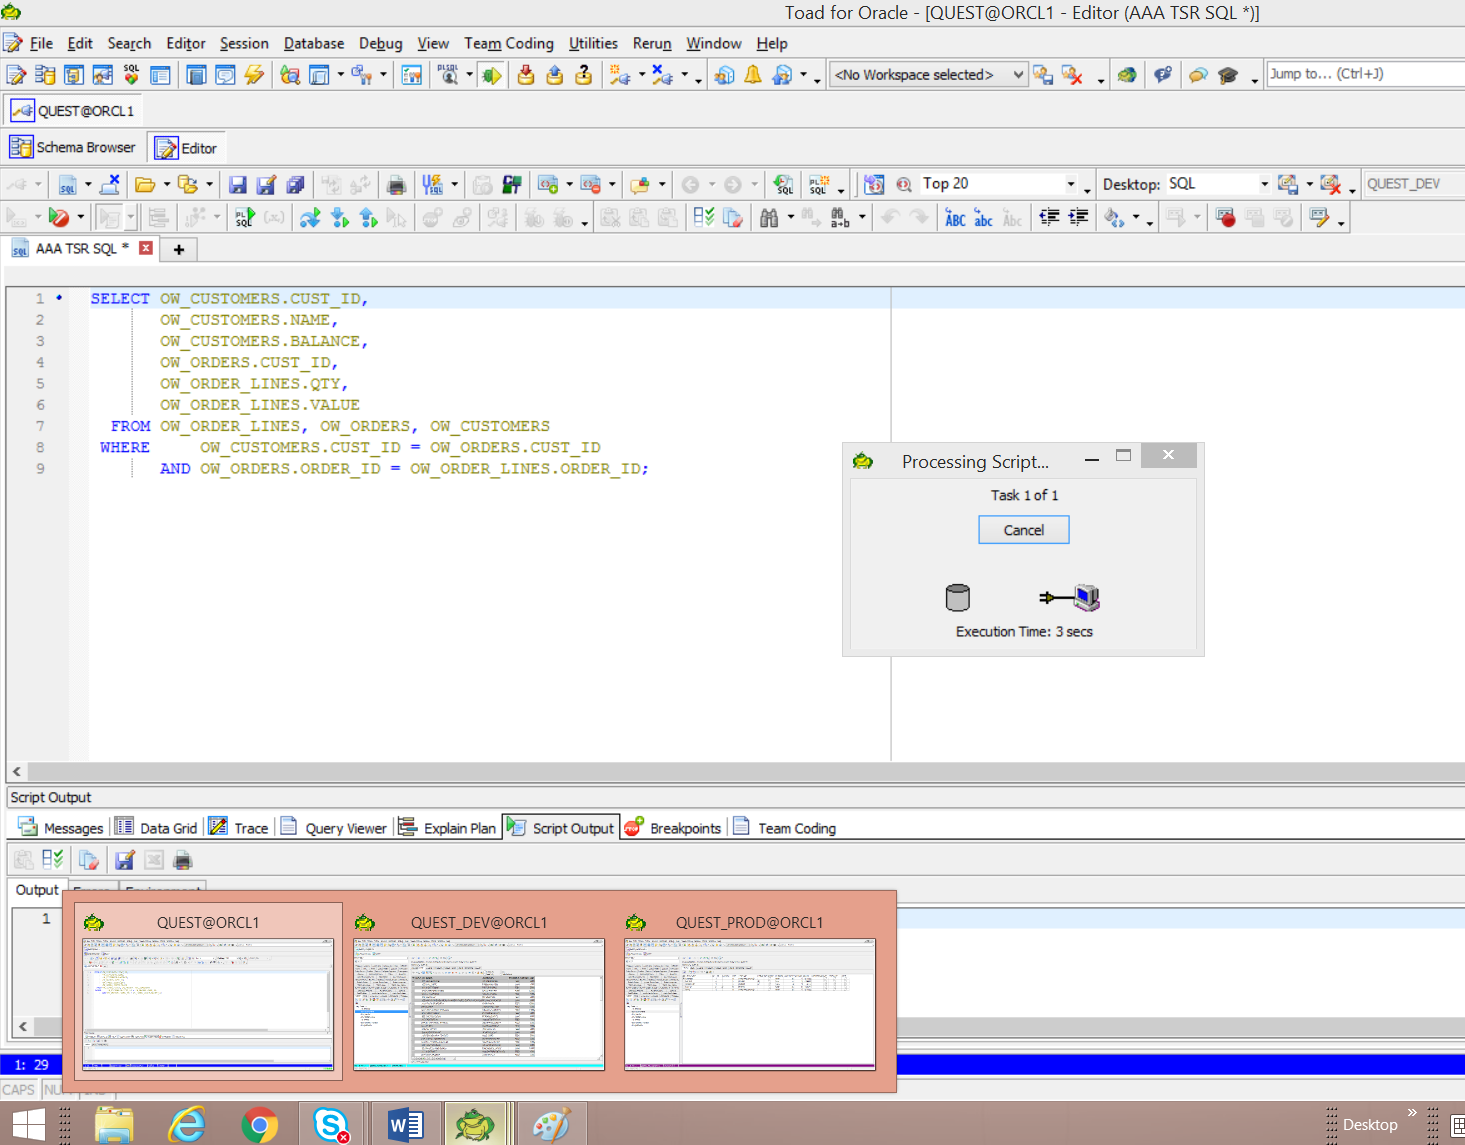The width and height of the screenshot is (1465, 1145).
Task: Switch to the Messages tab
Action: (60, 828)
